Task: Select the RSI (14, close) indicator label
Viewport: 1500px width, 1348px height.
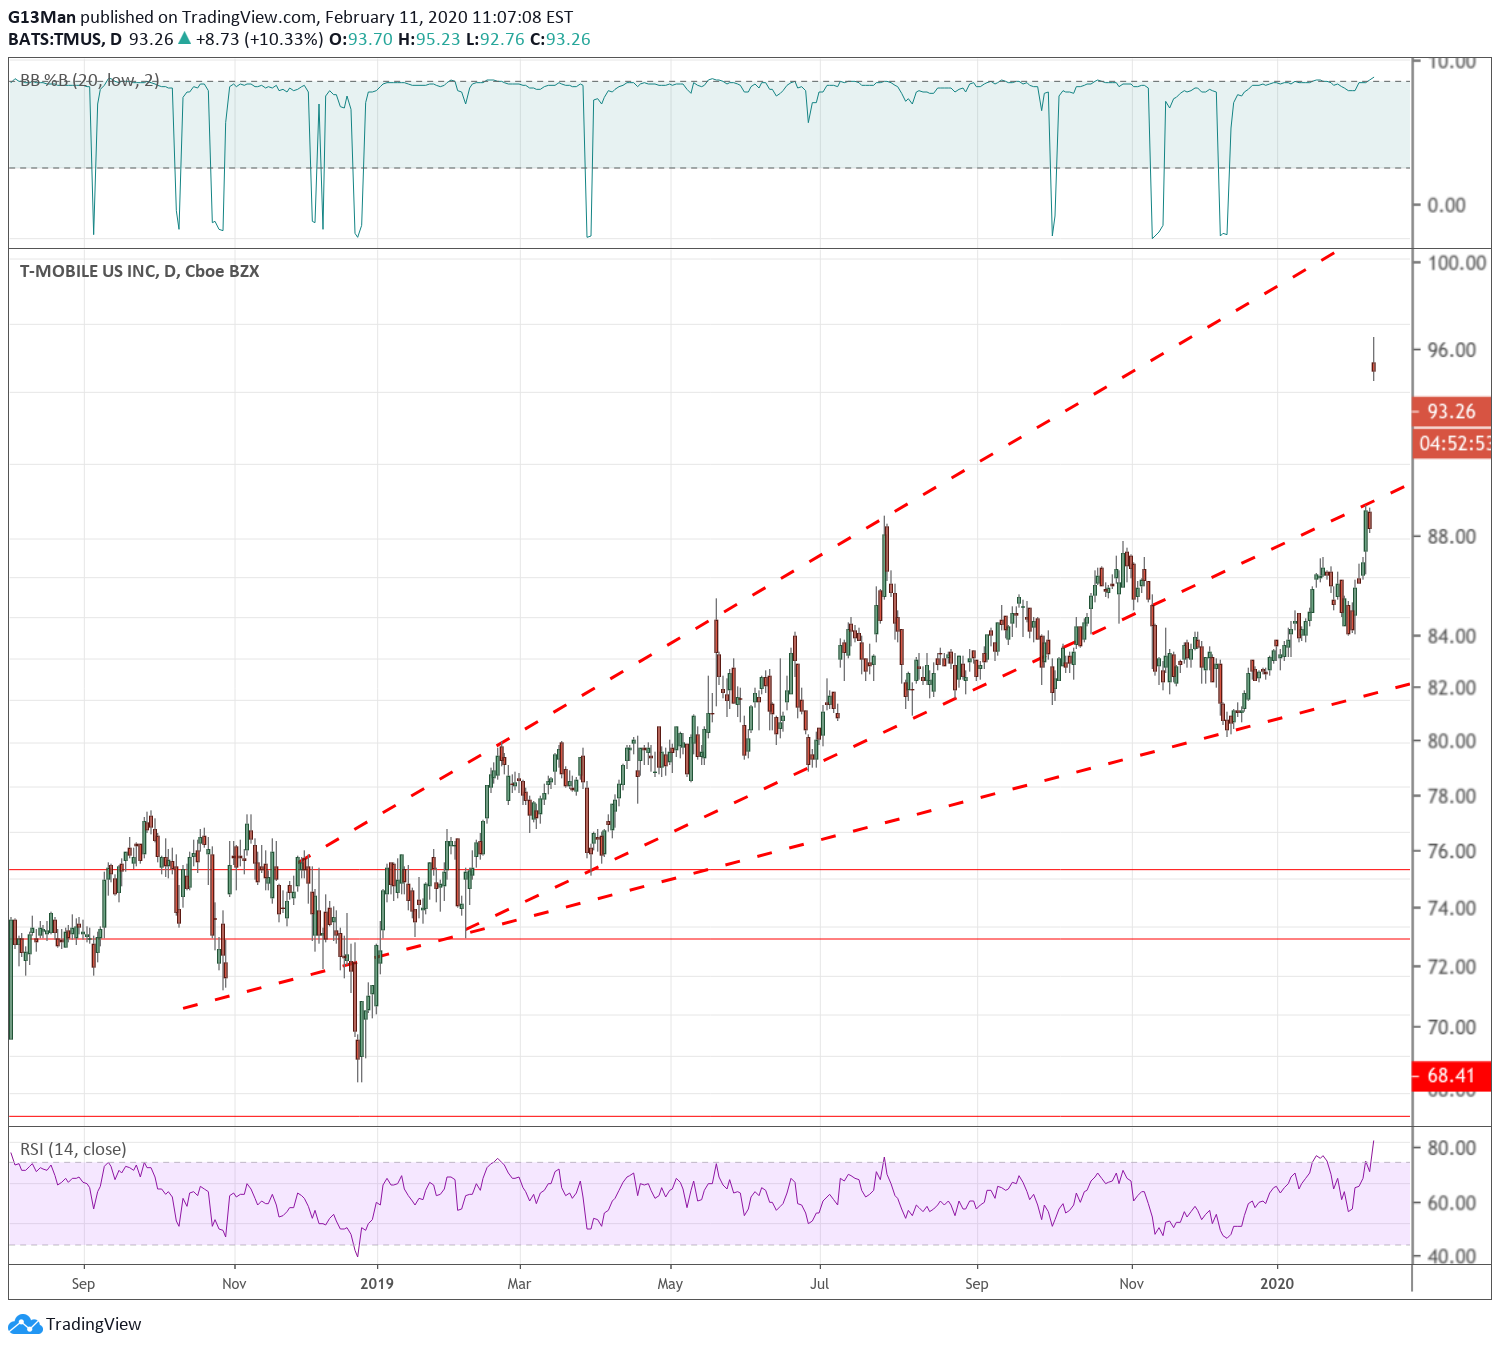Action: pos(73,1149)
